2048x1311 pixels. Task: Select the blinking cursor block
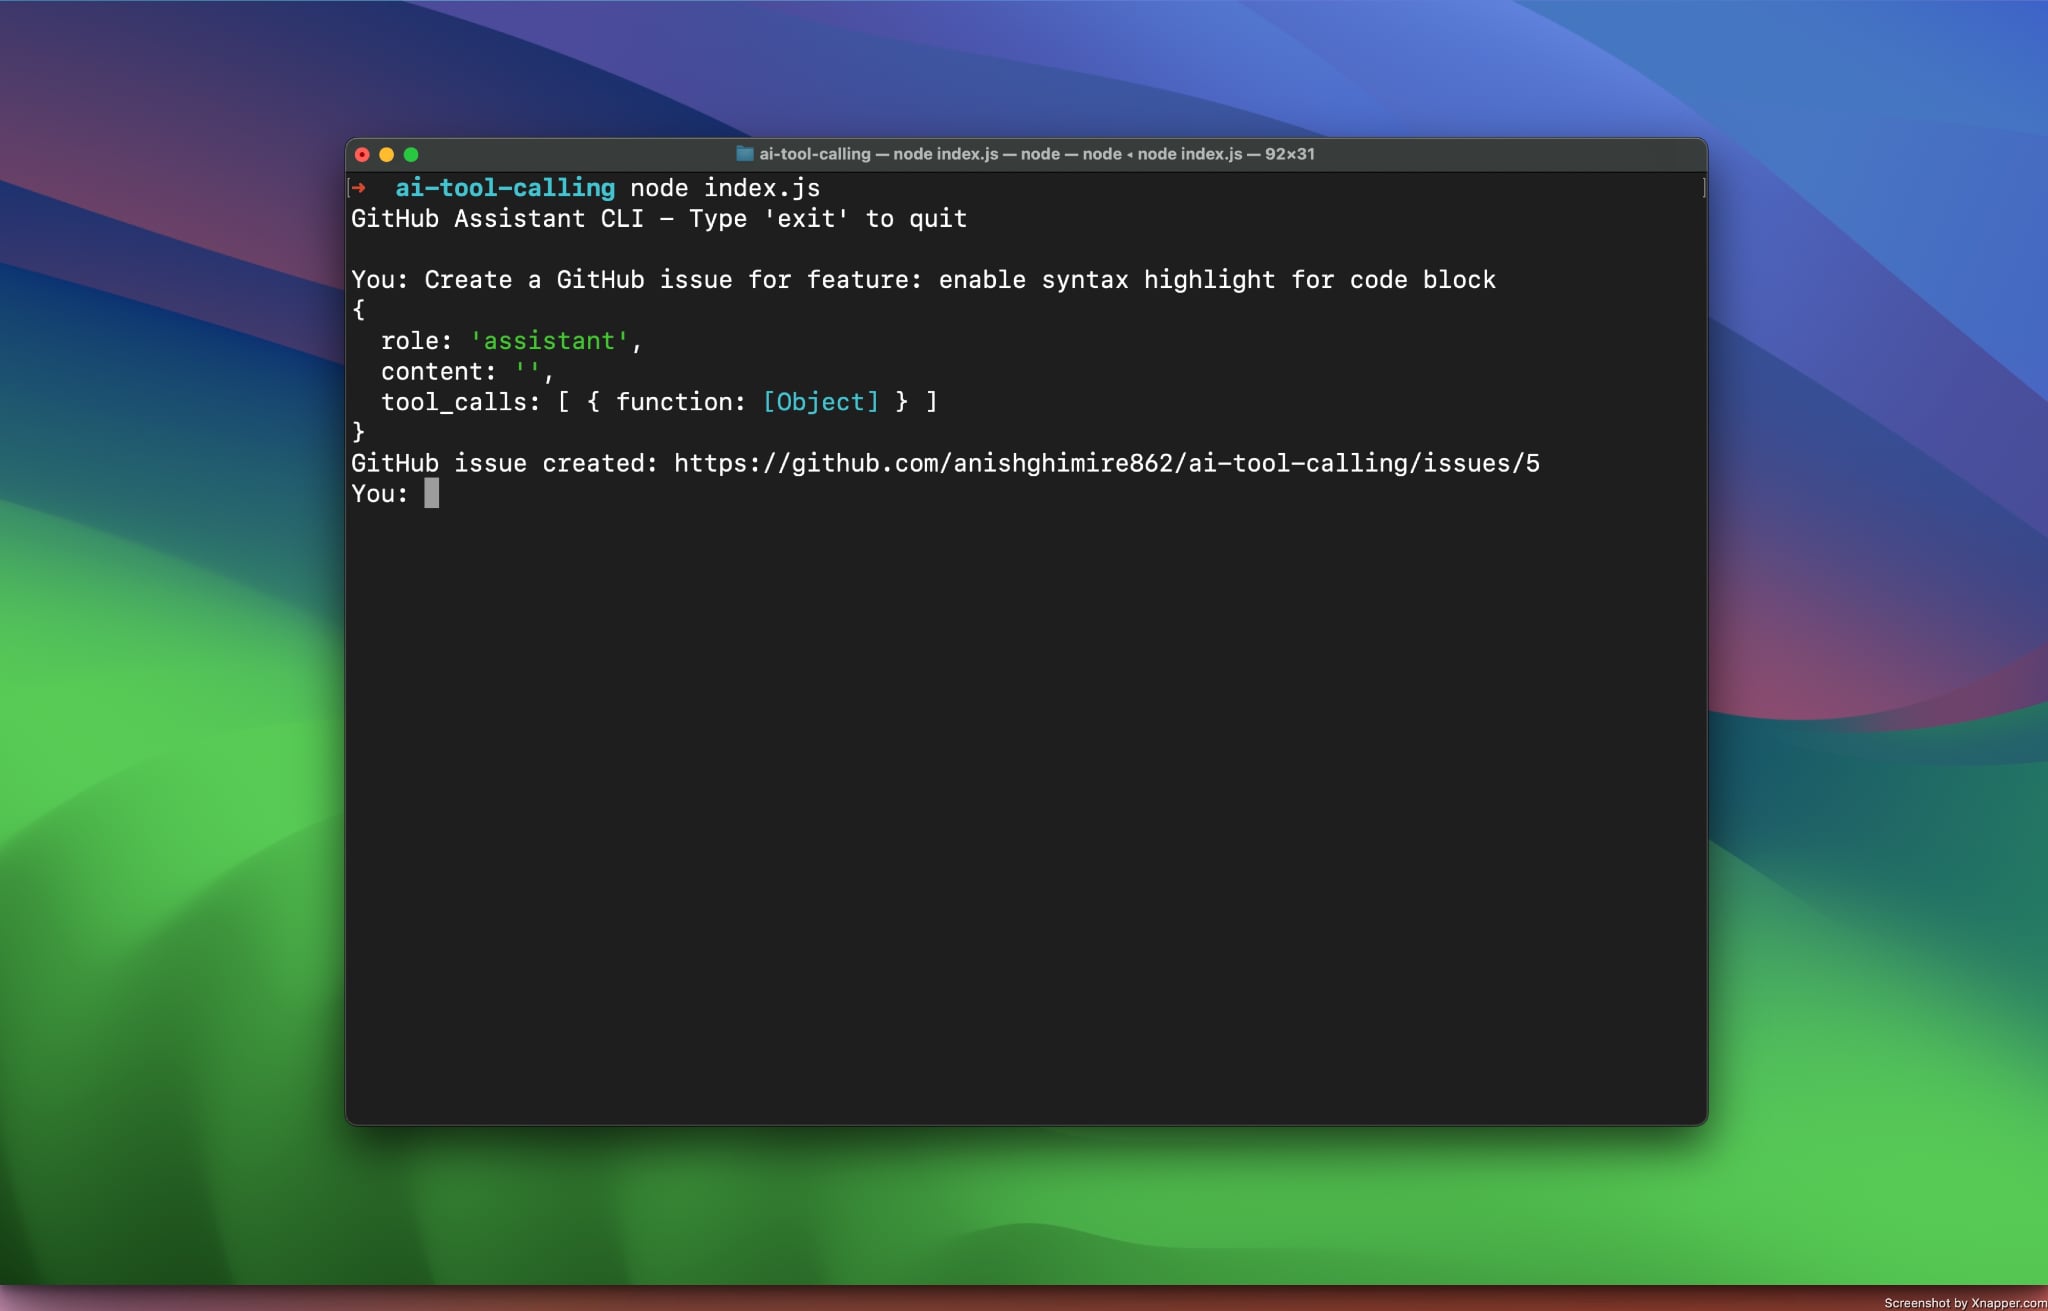(x=431, y=494)
